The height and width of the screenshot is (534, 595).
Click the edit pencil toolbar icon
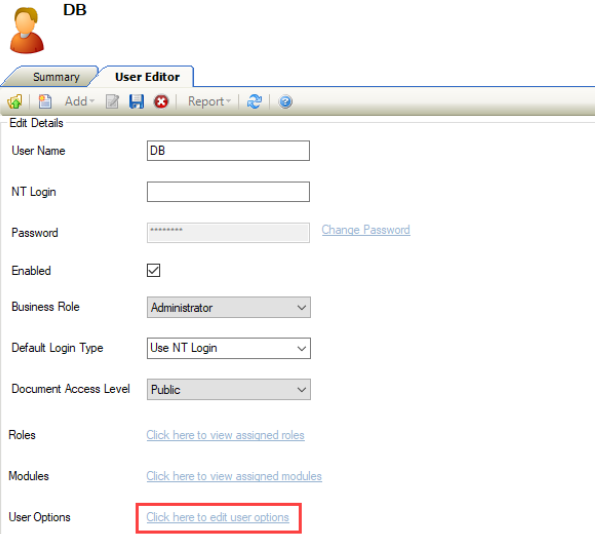coord(112,102)
